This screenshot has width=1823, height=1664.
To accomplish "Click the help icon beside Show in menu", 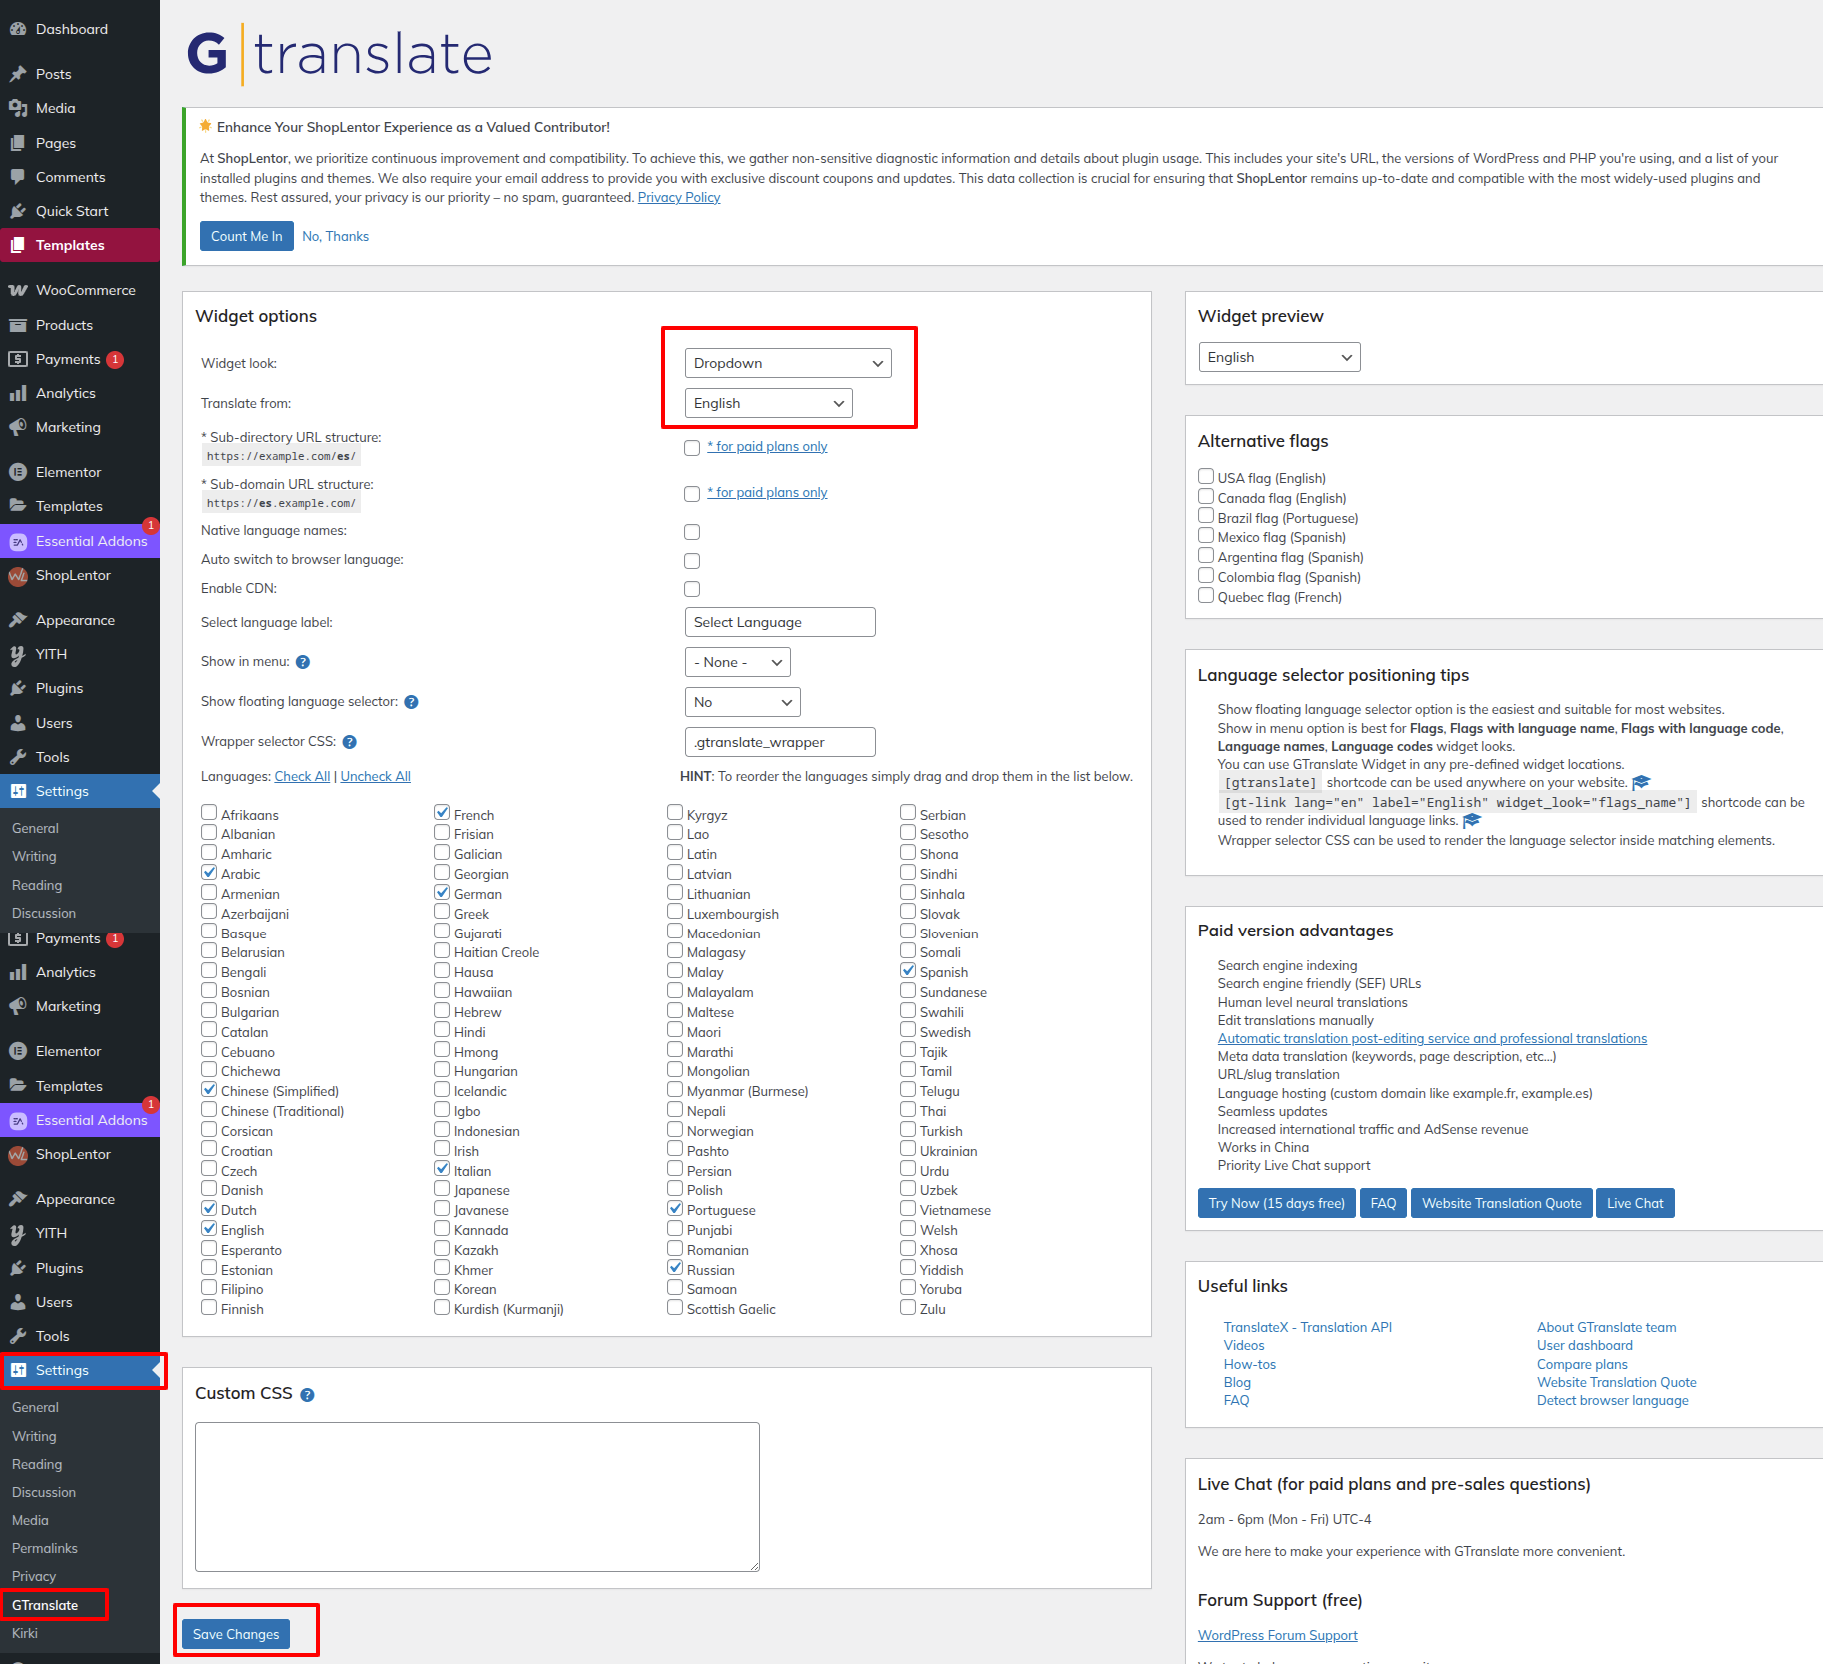I will [303, 662].
